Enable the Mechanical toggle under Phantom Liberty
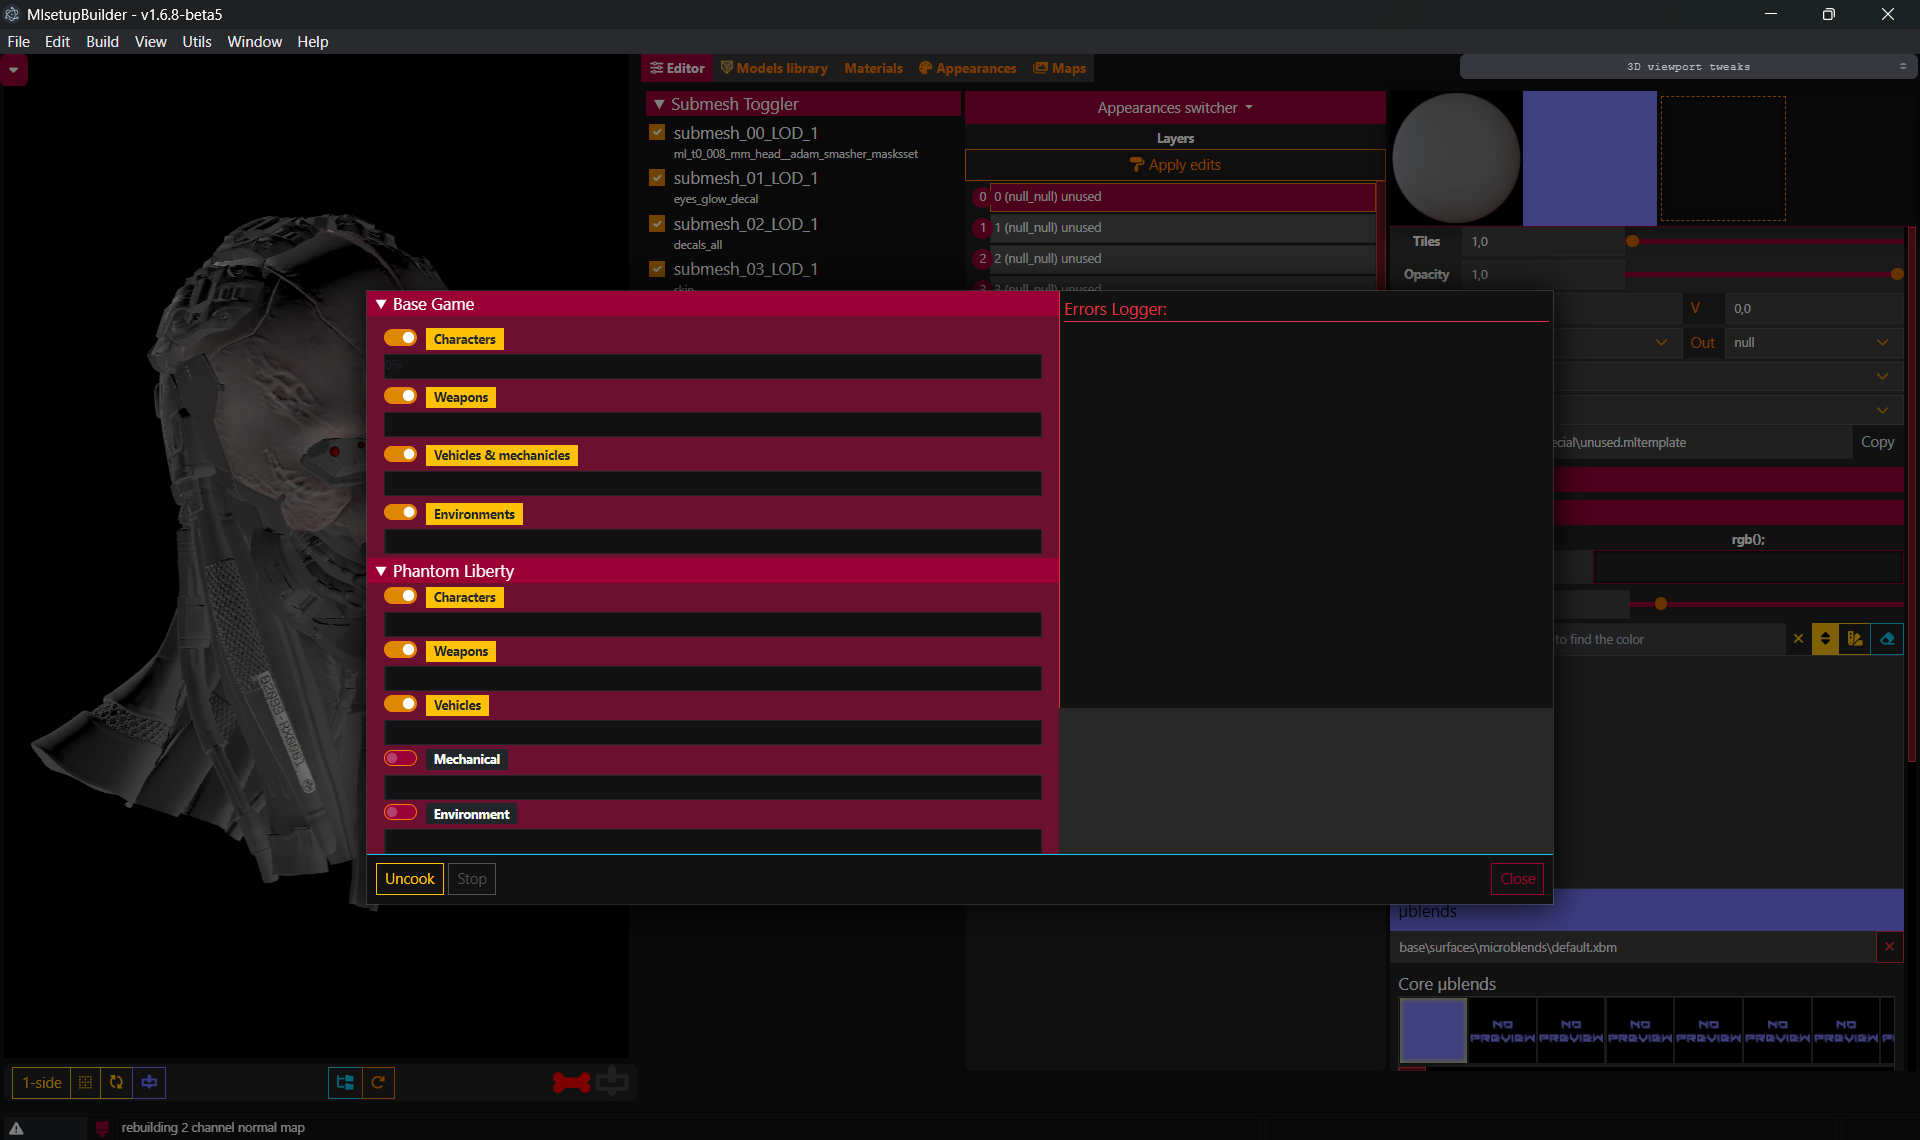Viewport: 1920px width, 1140px height. [x=400, y=757]
